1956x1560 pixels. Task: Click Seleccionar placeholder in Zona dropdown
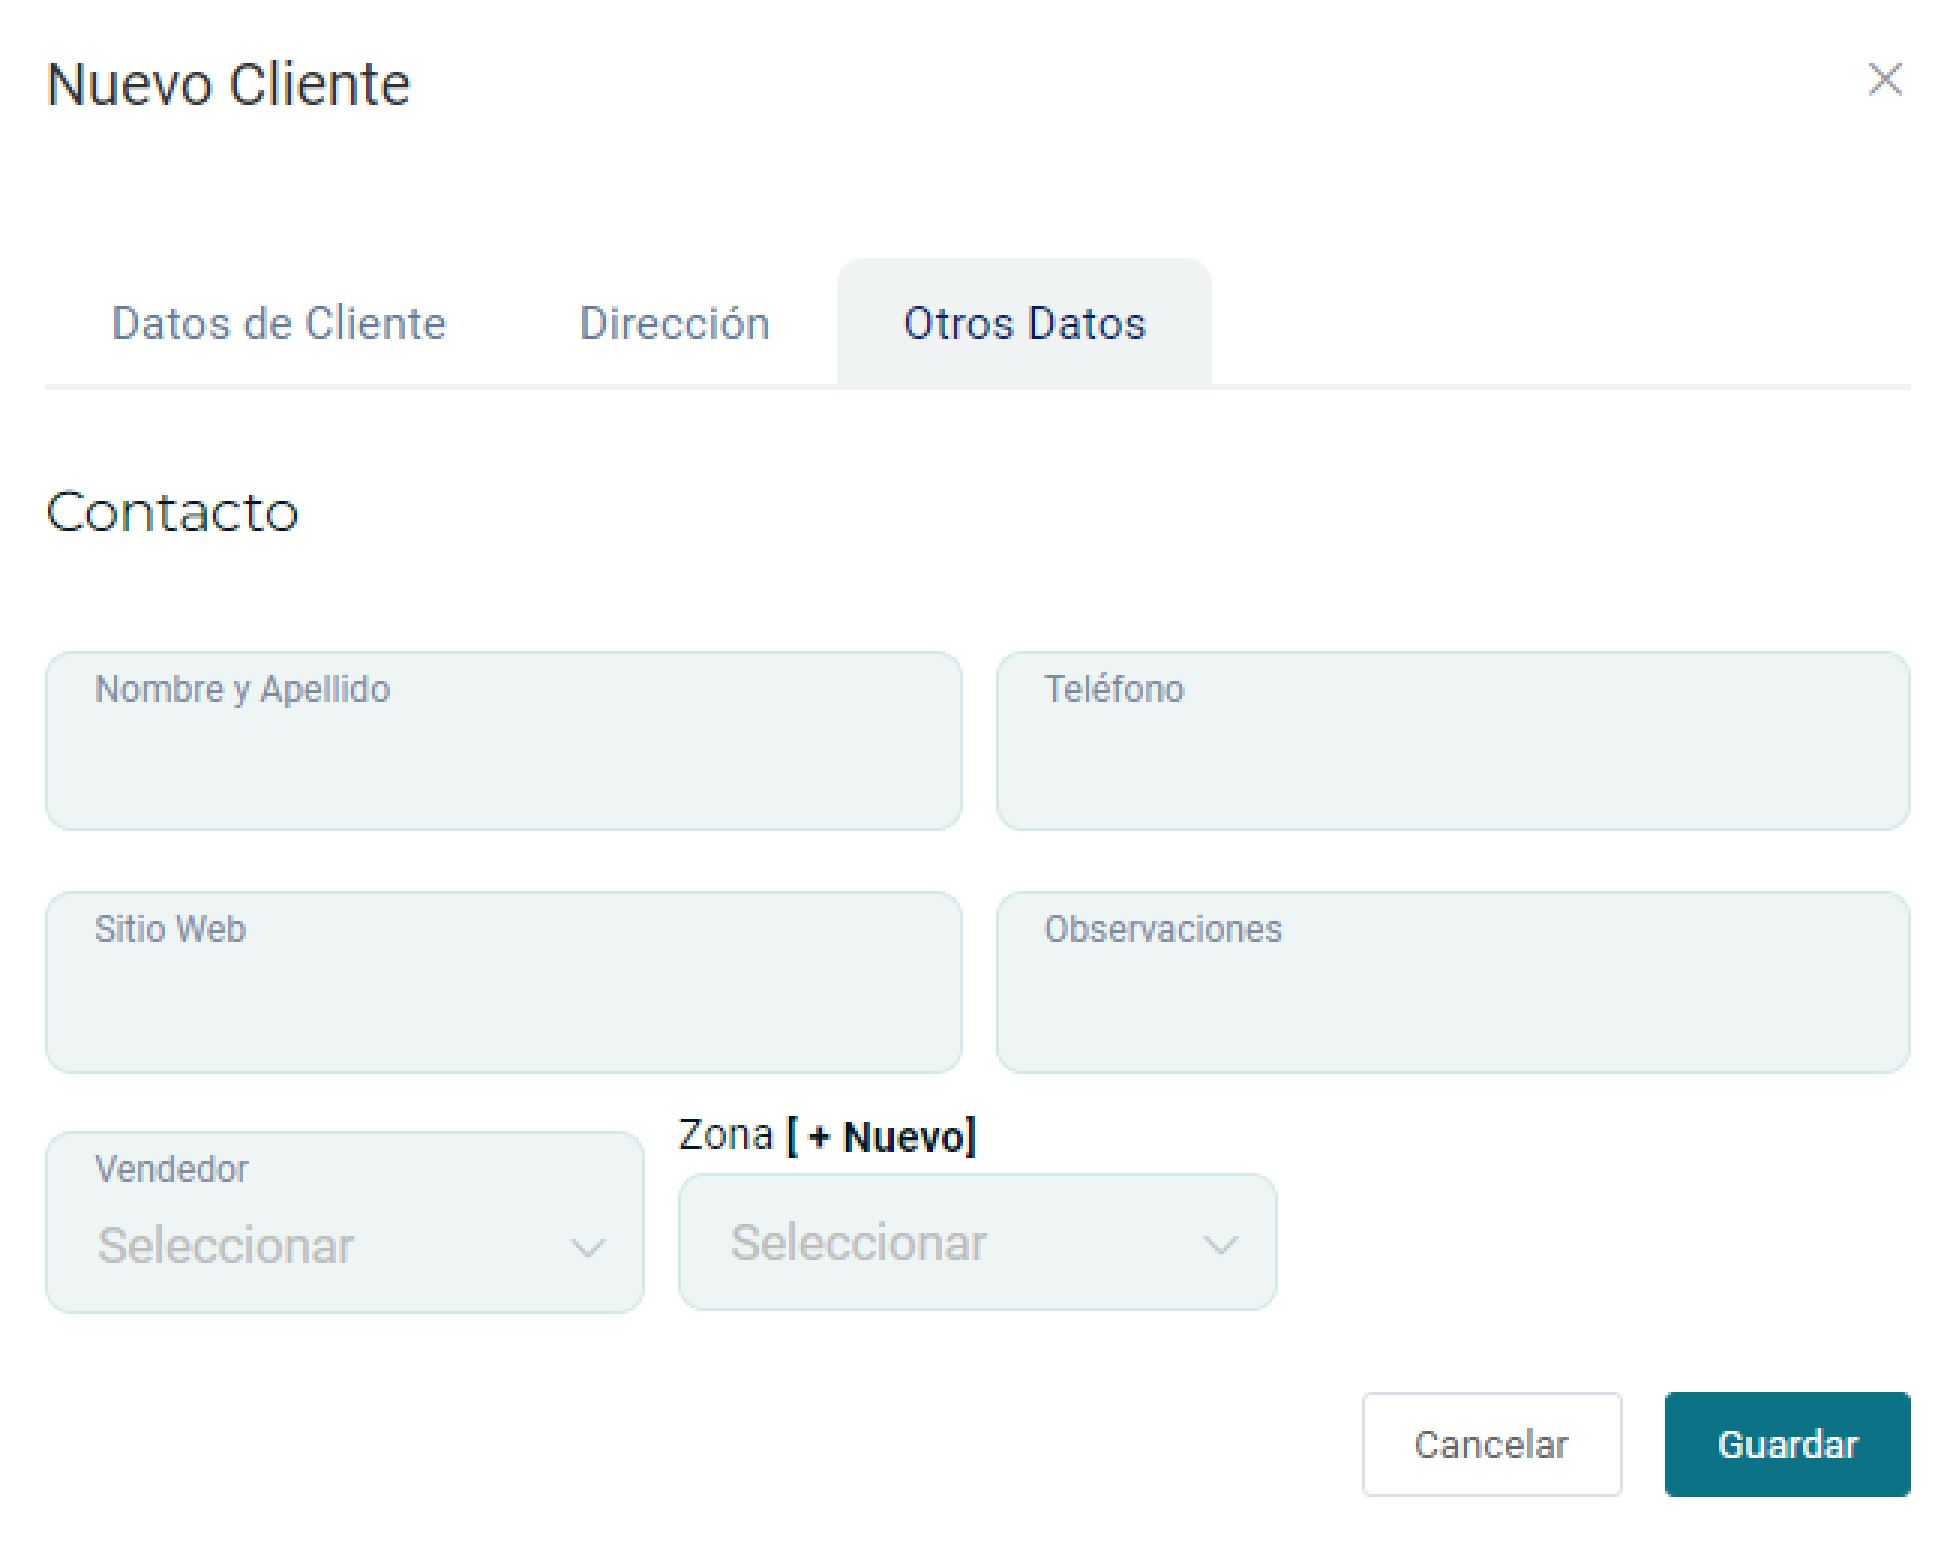tap(858, 1243)
